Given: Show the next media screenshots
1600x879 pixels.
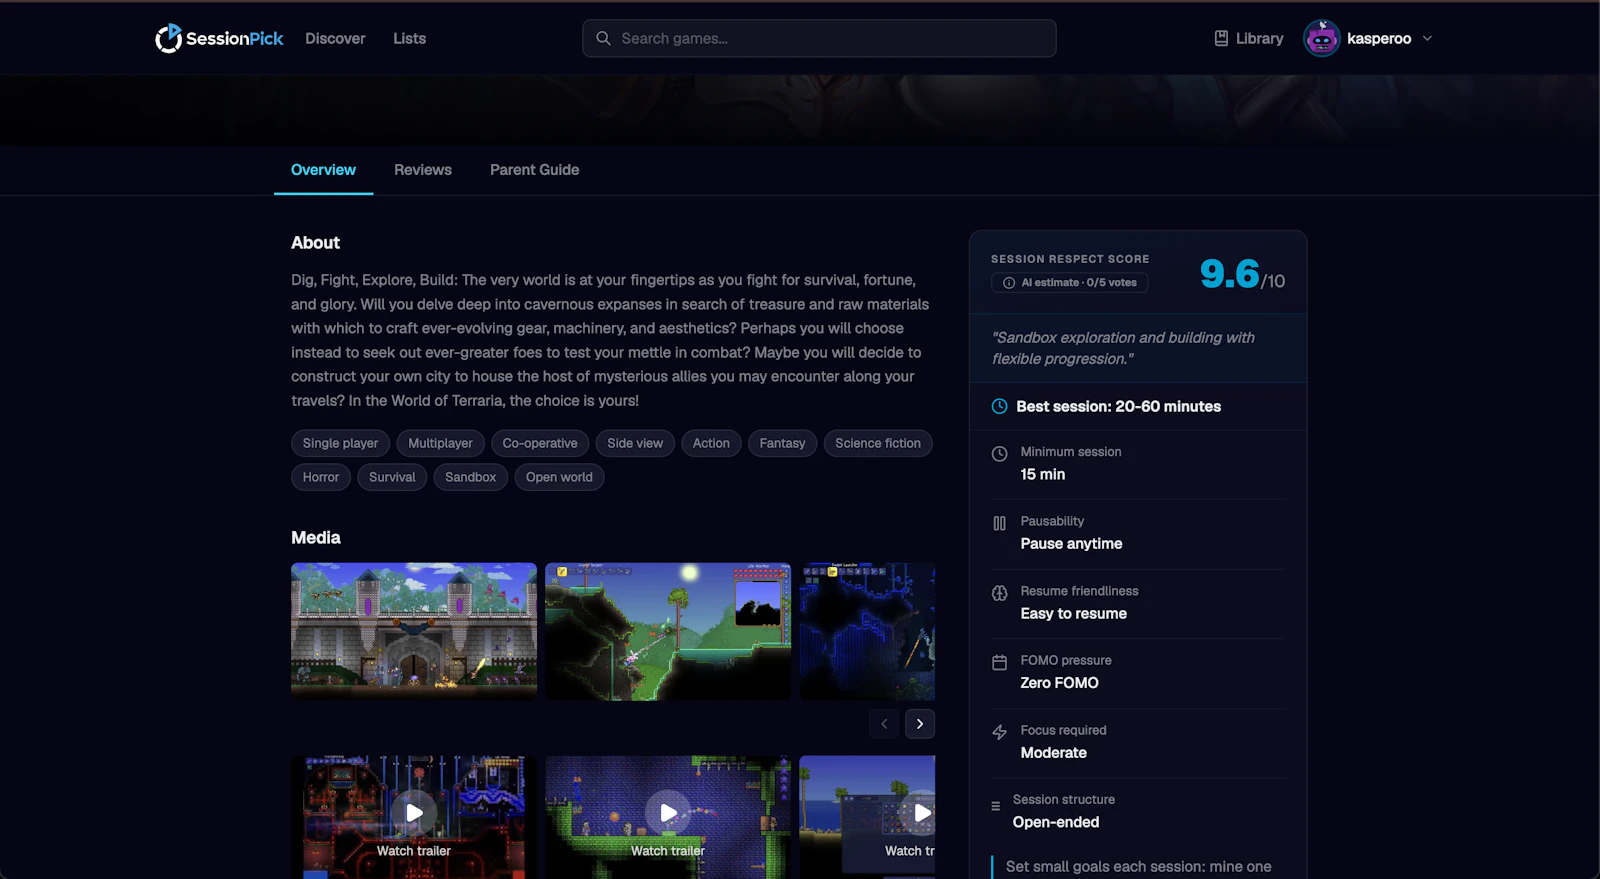Looking at the screenshot, I should click(x=920, y=724).
